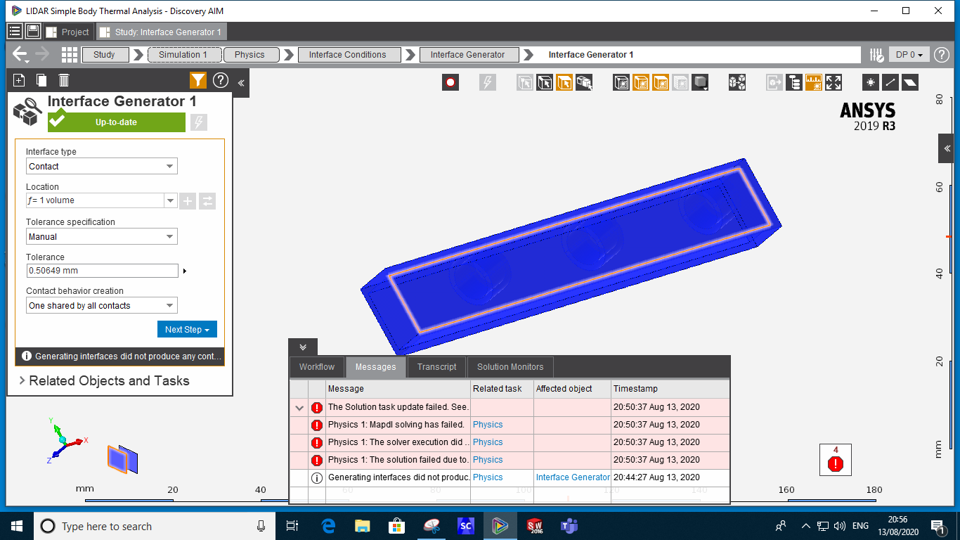Click the delete trash icon

tap(64, 80)
